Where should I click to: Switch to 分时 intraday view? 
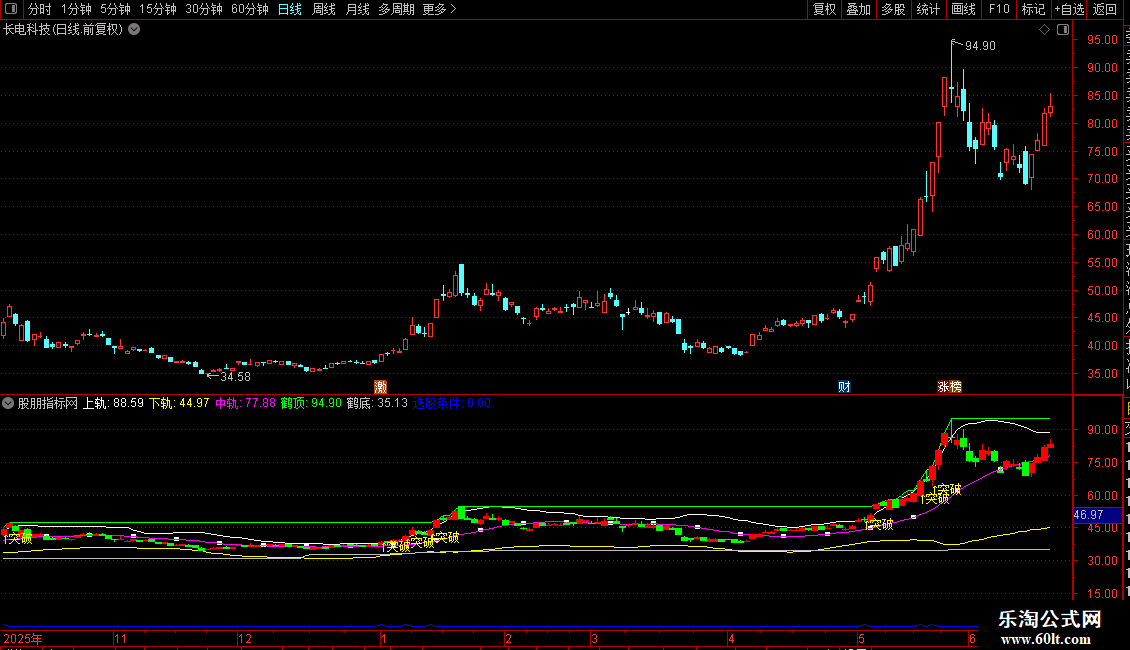click(40, 9)
